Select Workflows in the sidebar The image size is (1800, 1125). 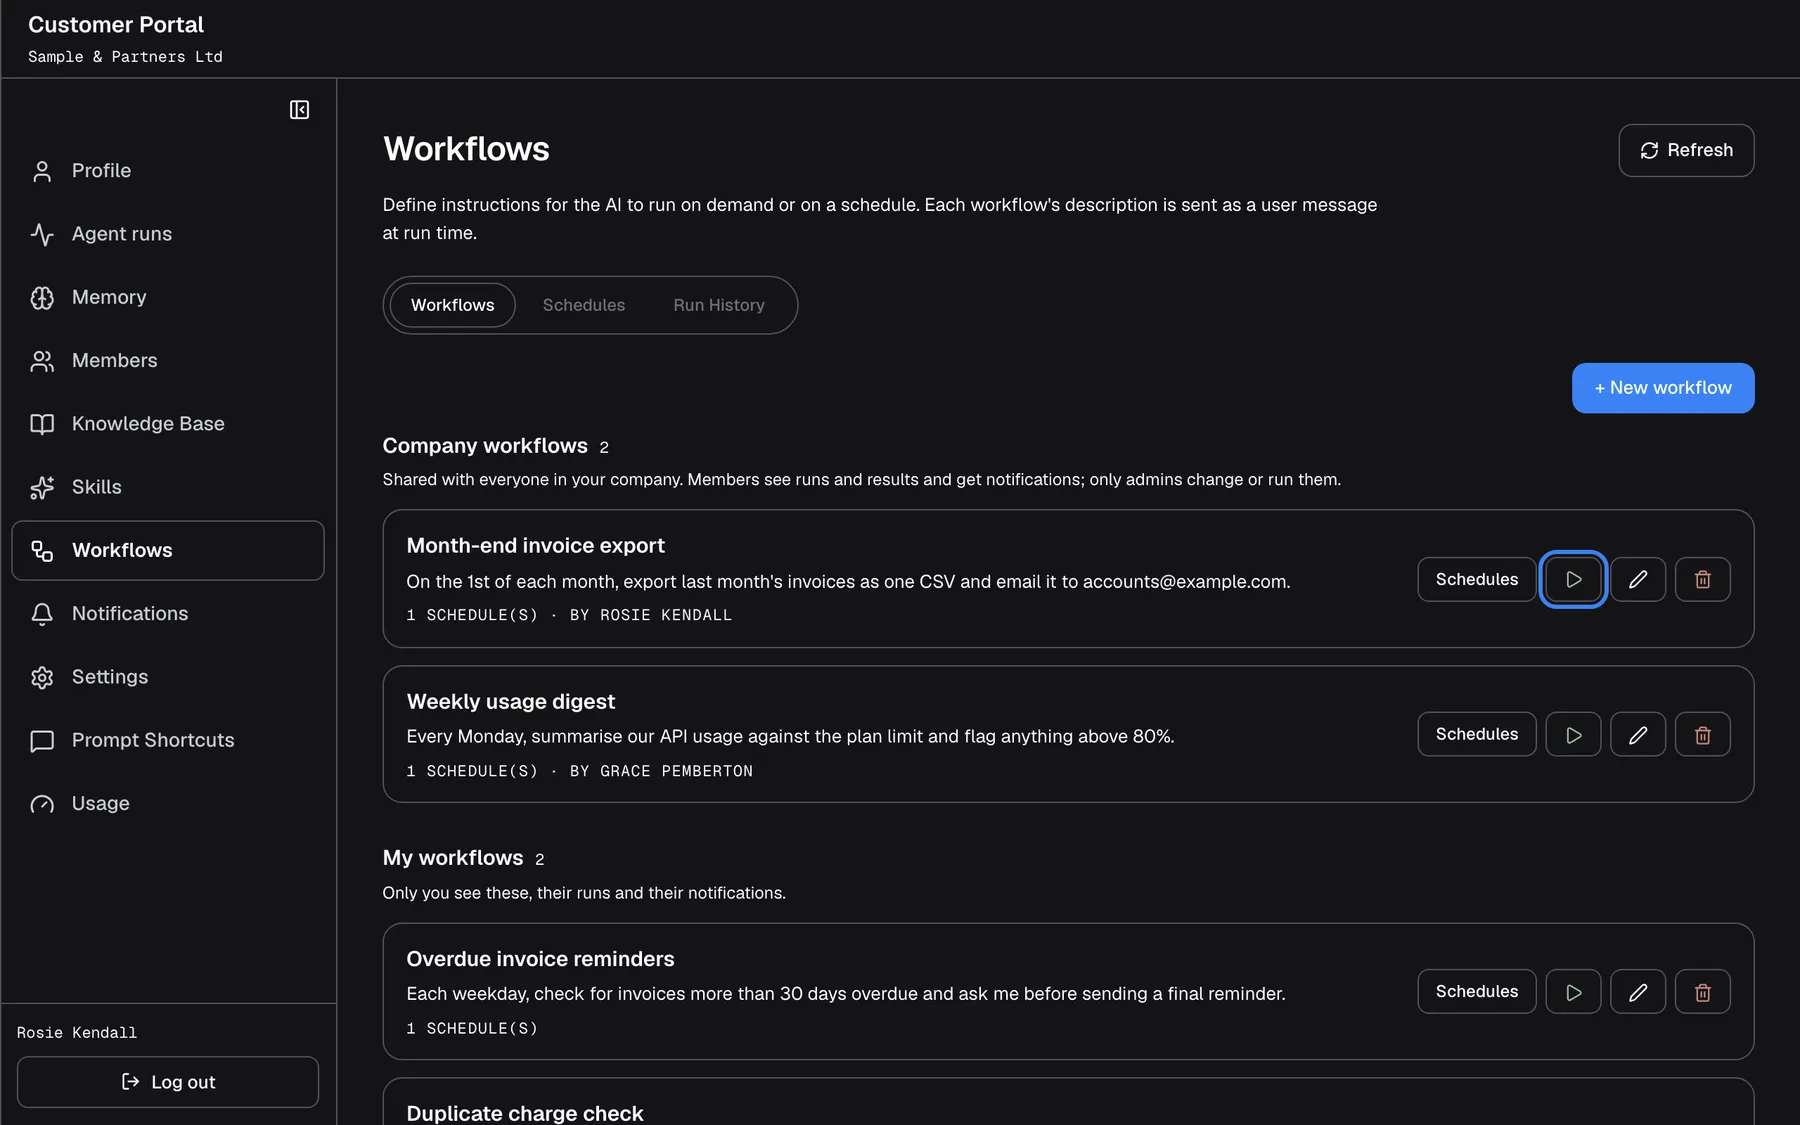168,550
